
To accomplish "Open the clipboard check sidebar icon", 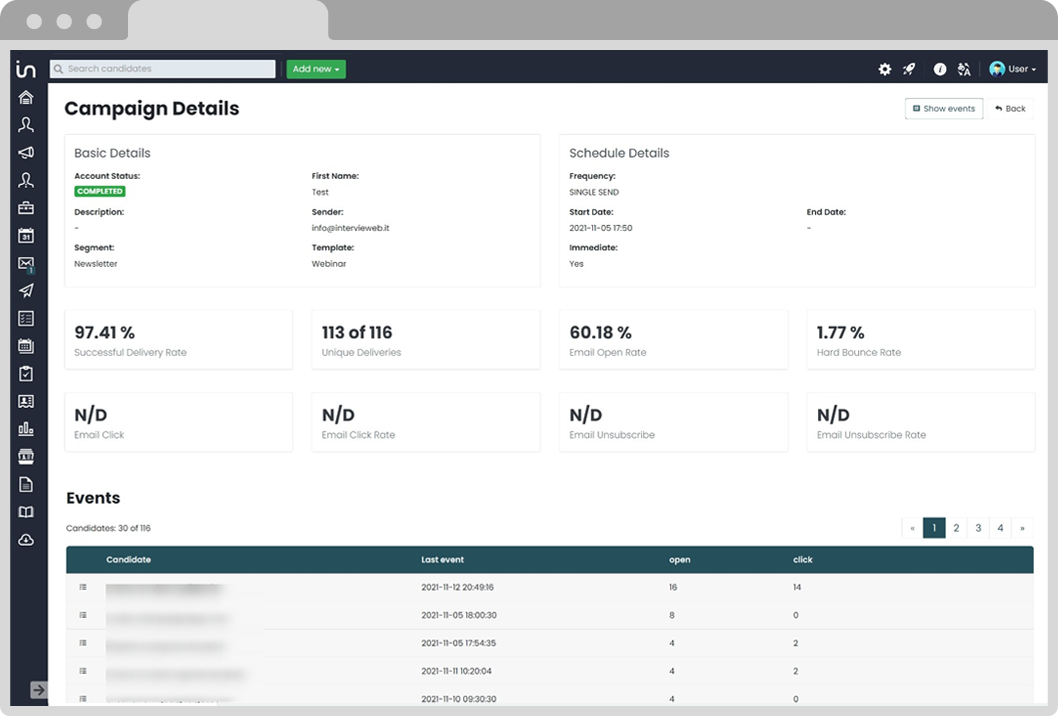I will pos(26,374).
